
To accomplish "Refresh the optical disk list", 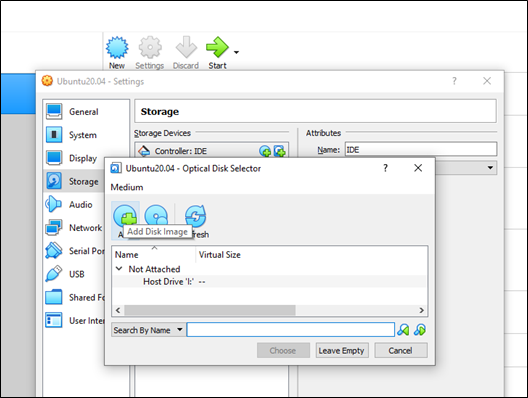I will 196,216.
